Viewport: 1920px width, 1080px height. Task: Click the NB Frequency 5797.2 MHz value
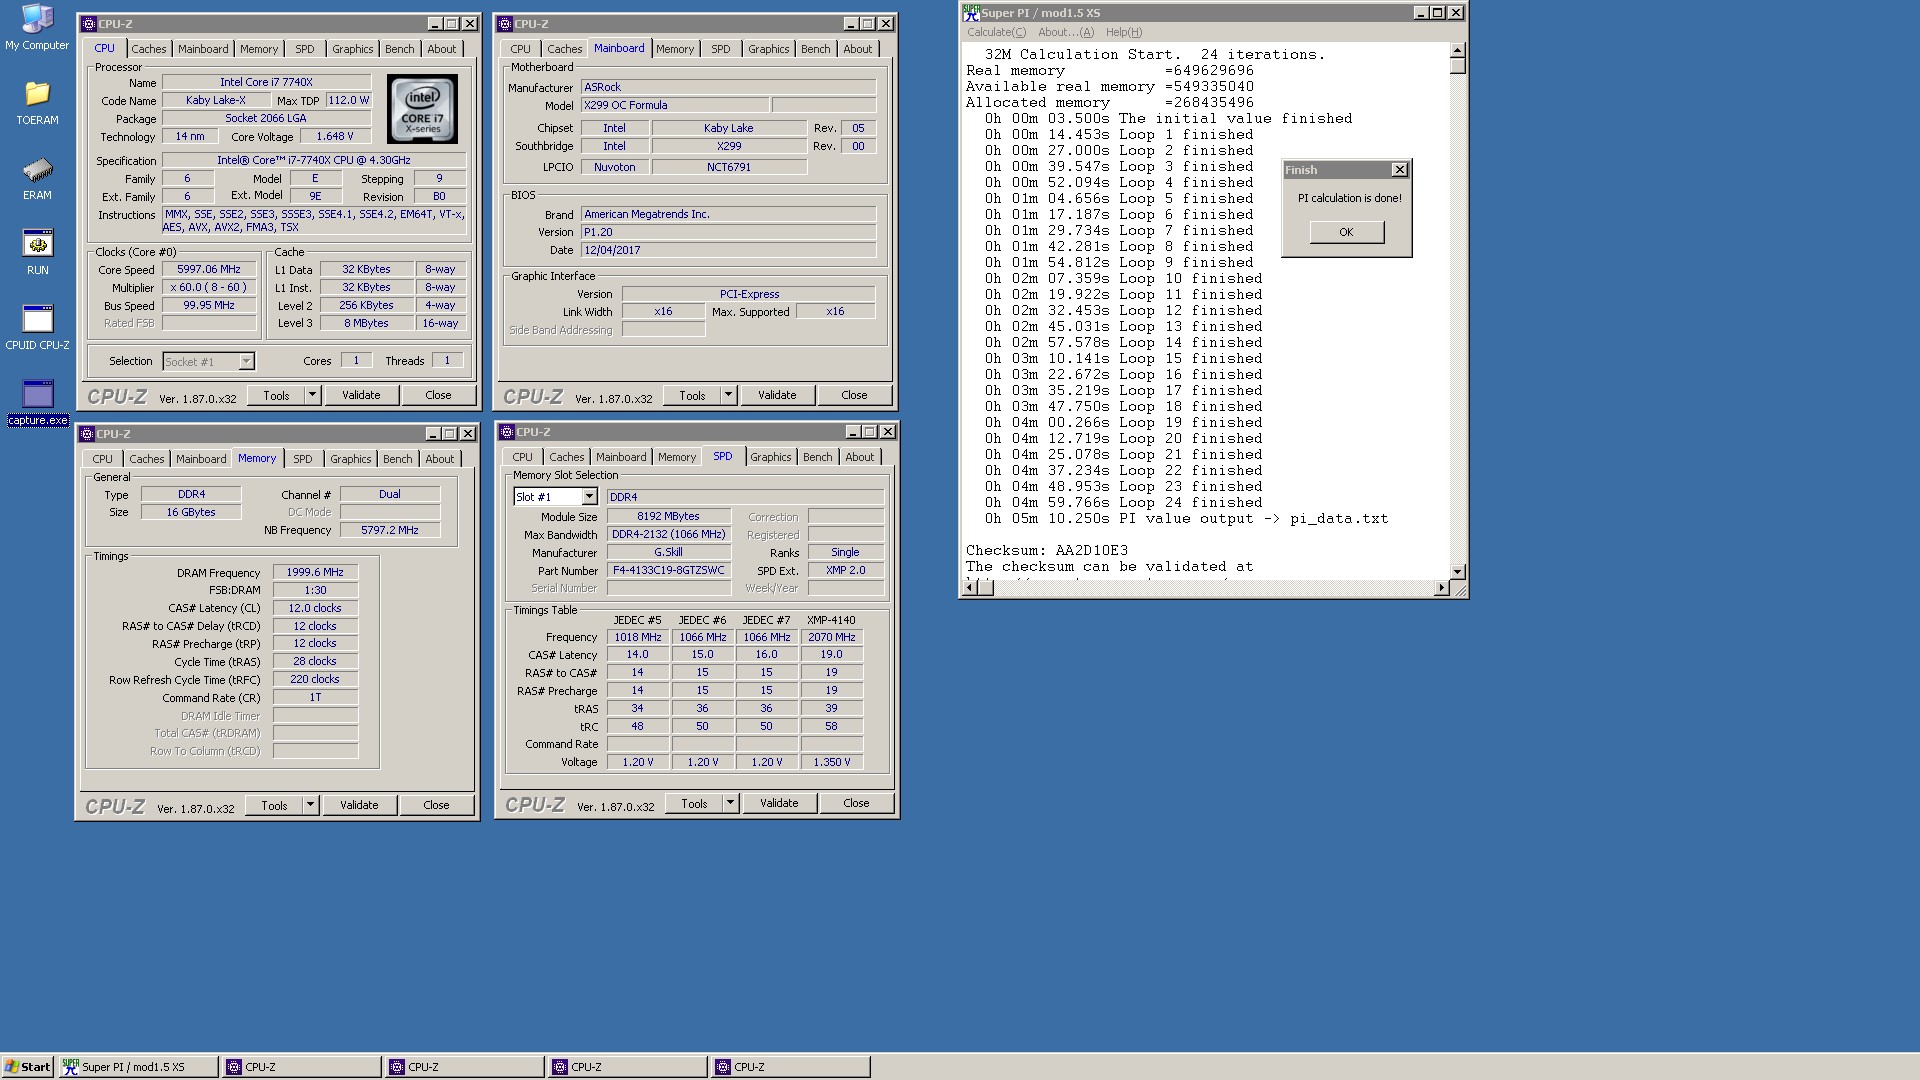390,530
